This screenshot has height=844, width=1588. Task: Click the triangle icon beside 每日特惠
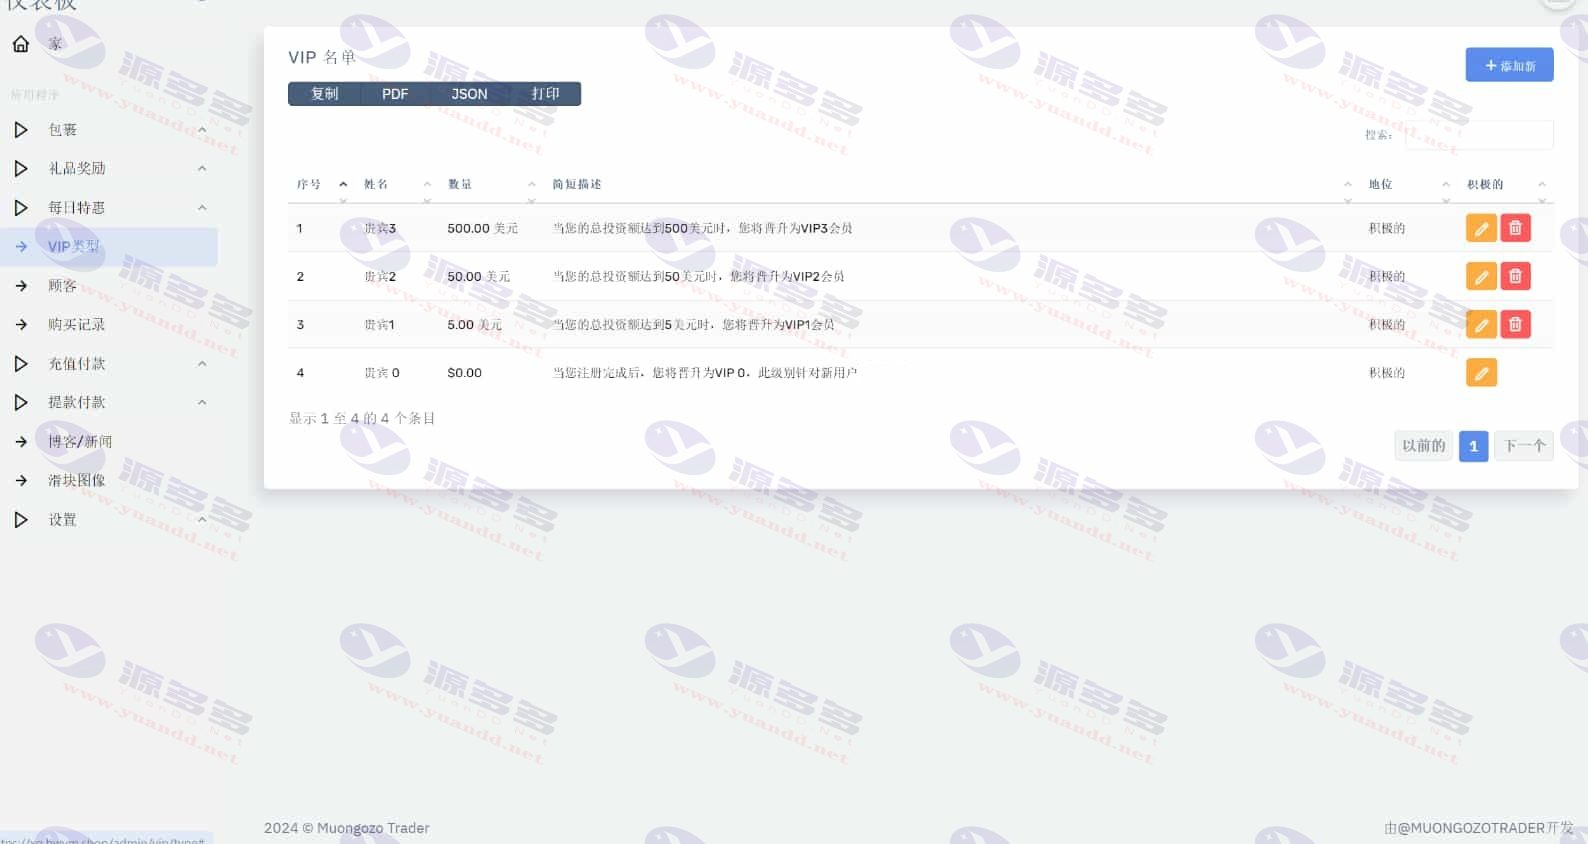[x=21, y=208]
